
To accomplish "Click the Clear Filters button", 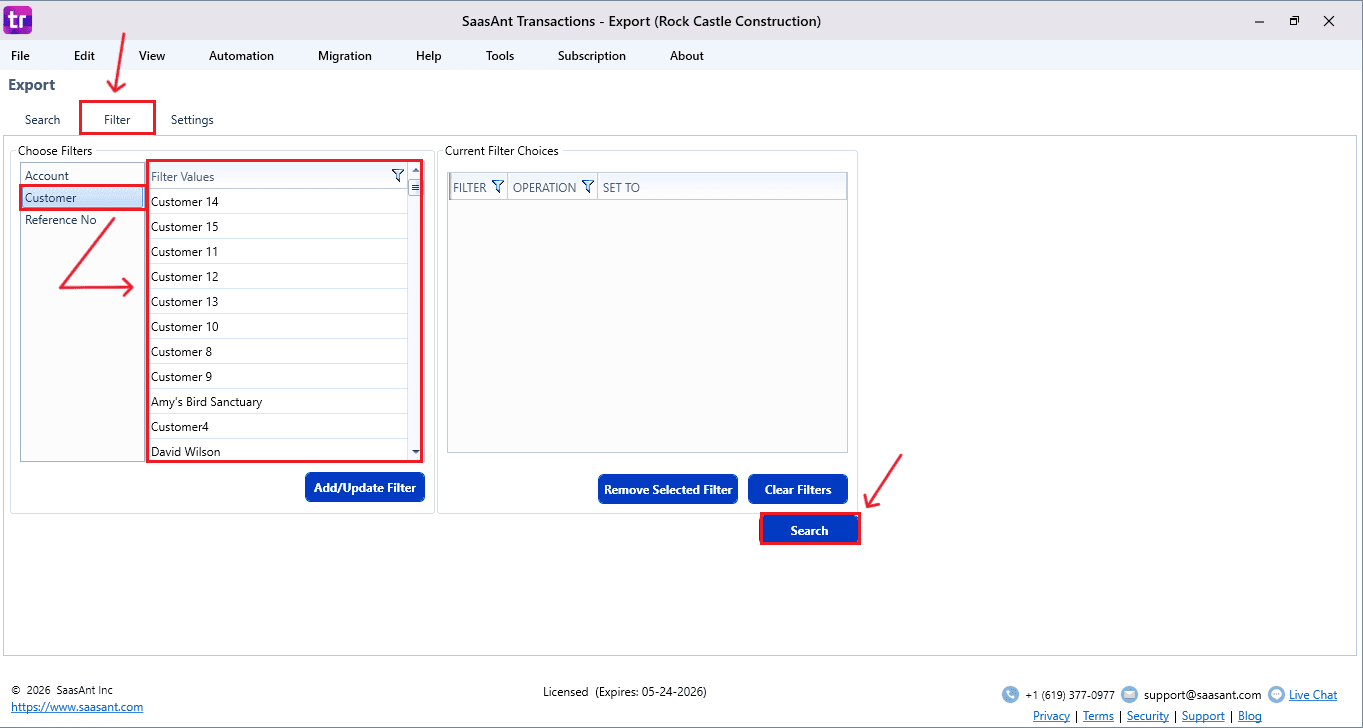I will point(798,490).
